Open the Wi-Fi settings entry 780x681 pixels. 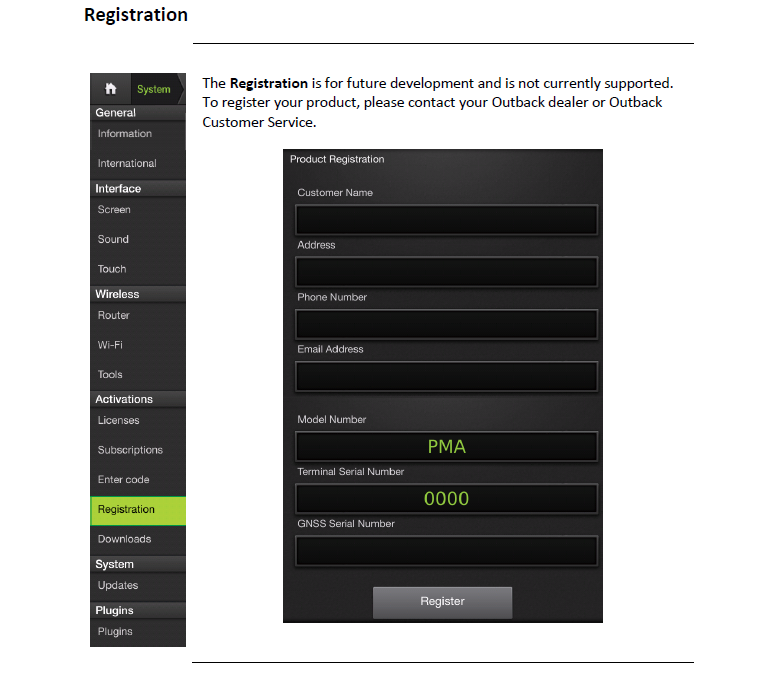tap(138, 345)
